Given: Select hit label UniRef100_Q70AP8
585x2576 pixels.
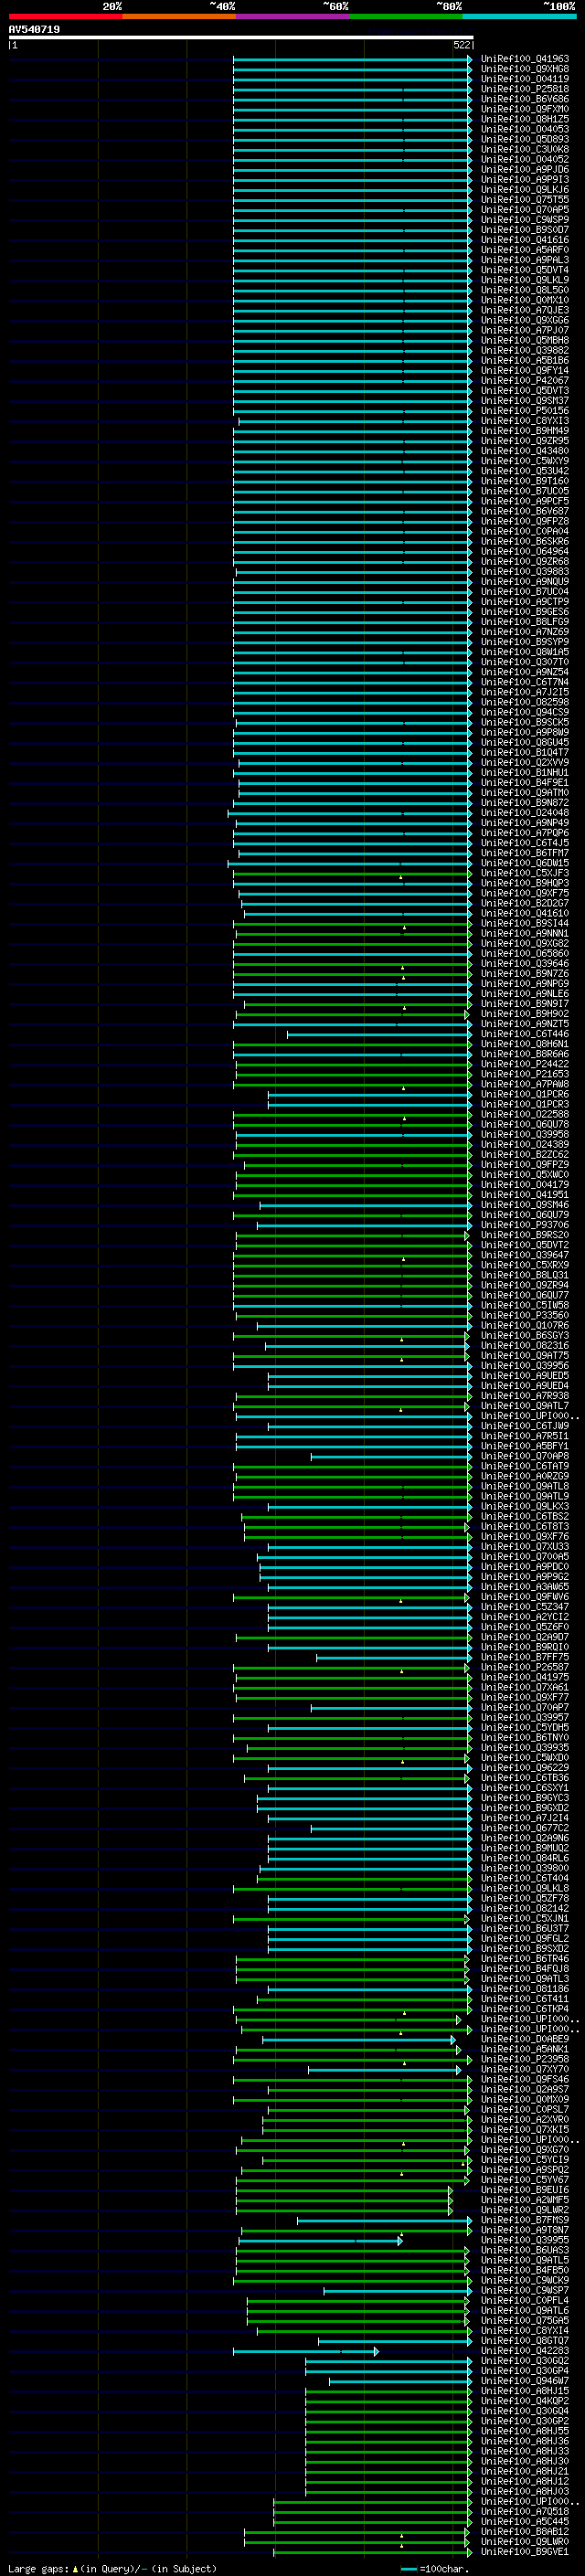Looking at the screenshot, I should tap(525, 1456).
